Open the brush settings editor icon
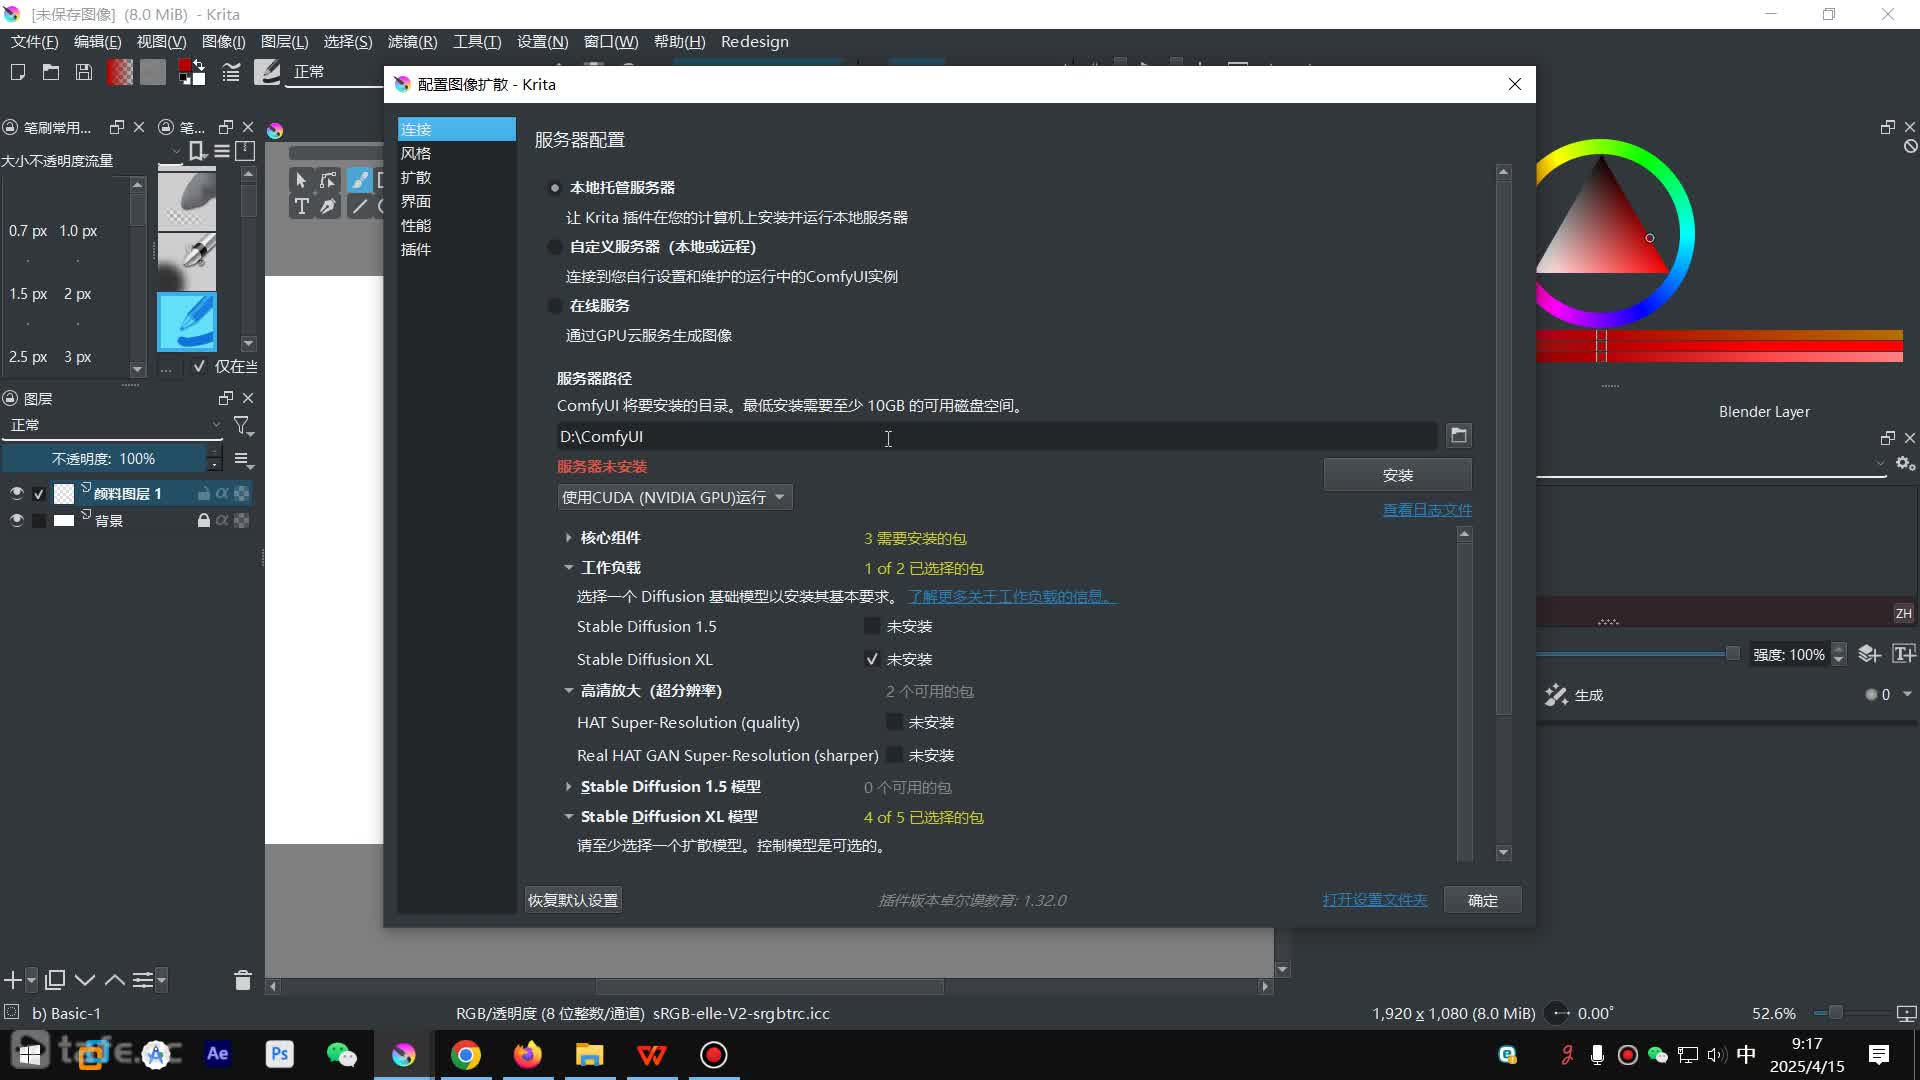This screenshot has width=1920, height=1080. pos(231,72)
